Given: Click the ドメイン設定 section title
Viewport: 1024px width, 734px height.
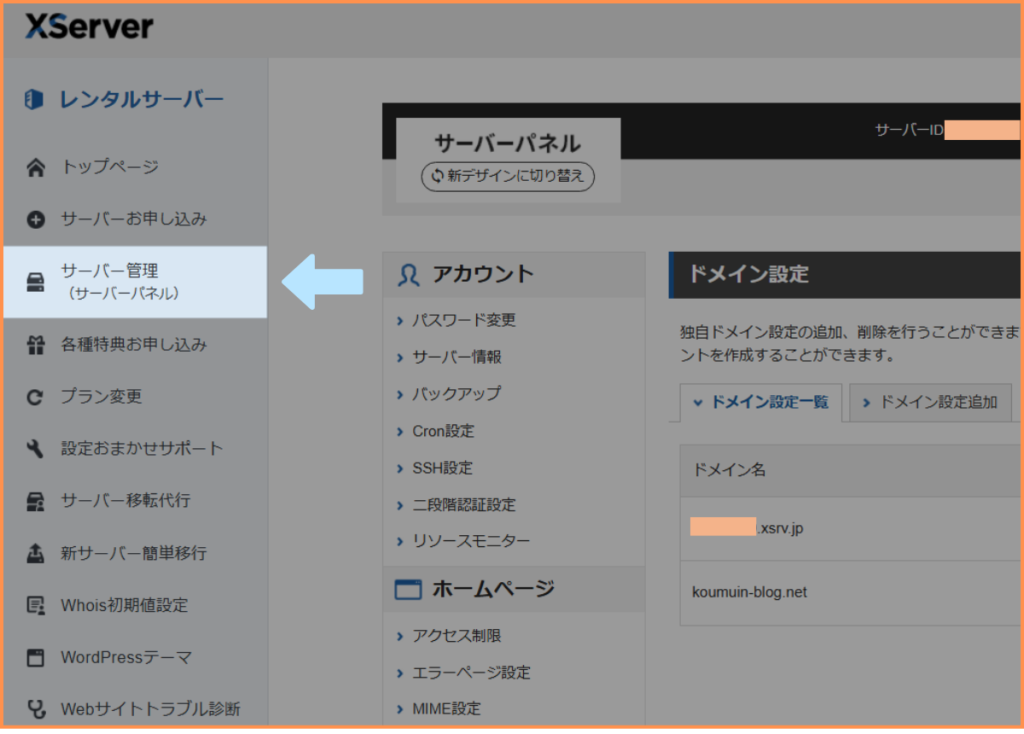Looking at the screenshot, I should [748, 275].
